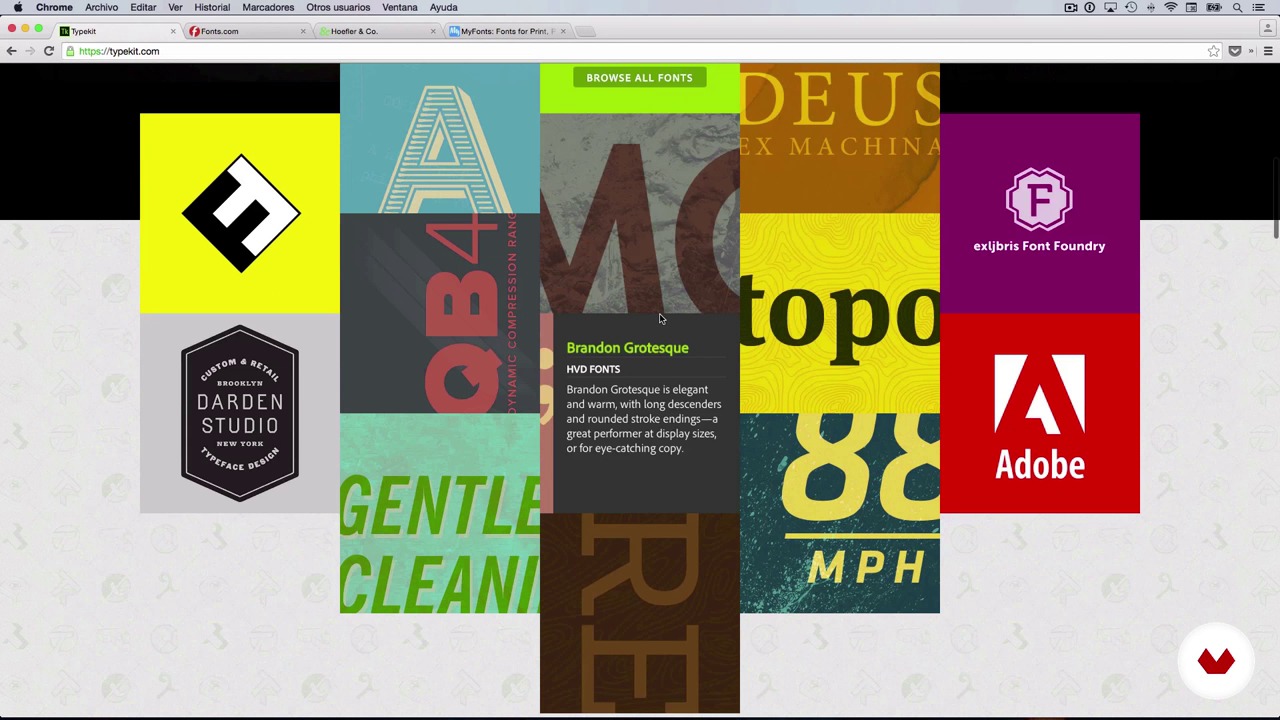Click the page vertical scrollbar
The height and width of the screenshot is (720, 1280).
[1275, 198]
